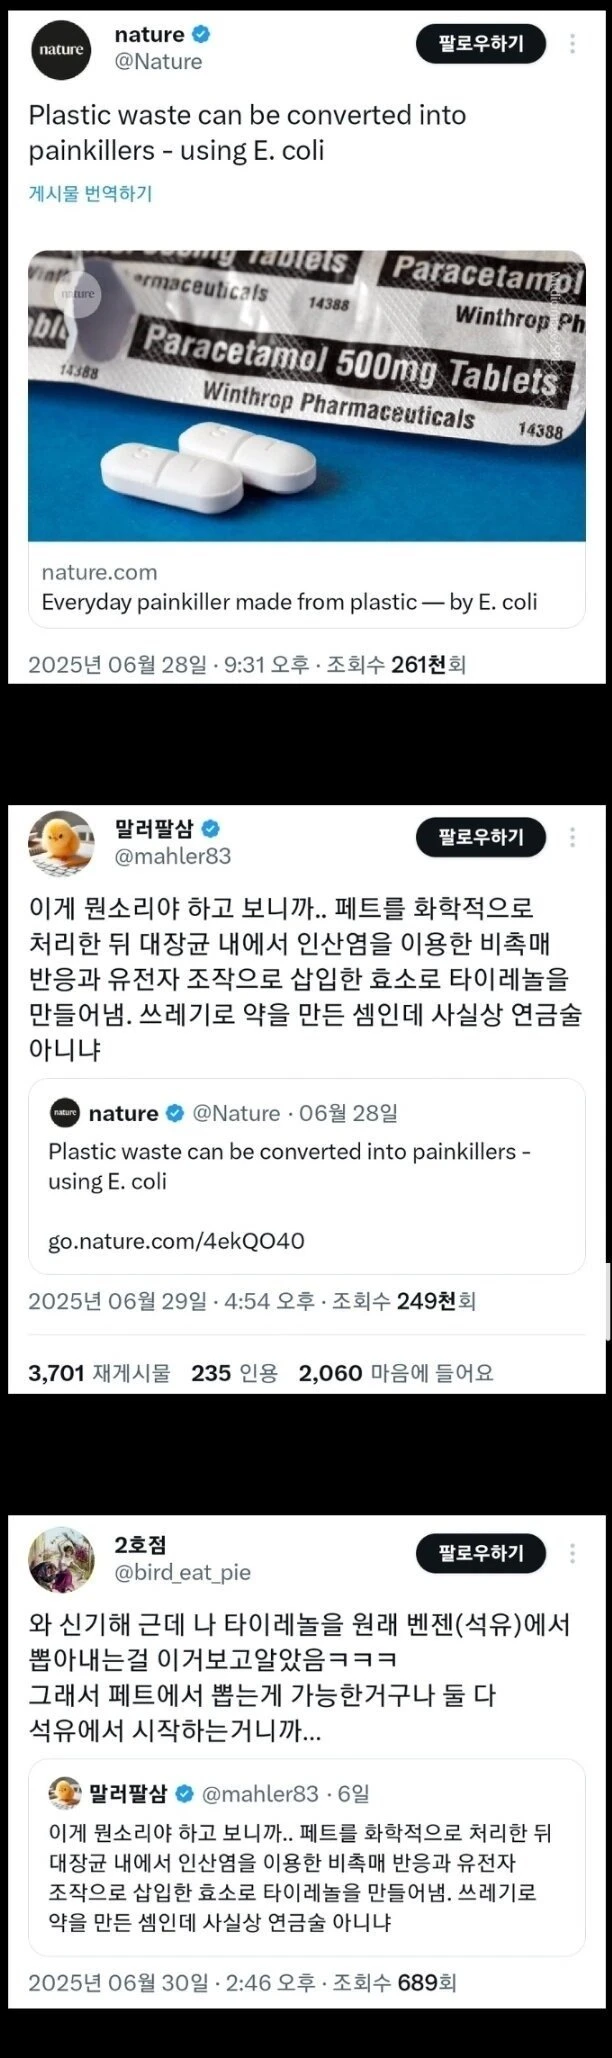Open the Paracetamol tablets article image

pyautogui.click(x=306, y=395)
